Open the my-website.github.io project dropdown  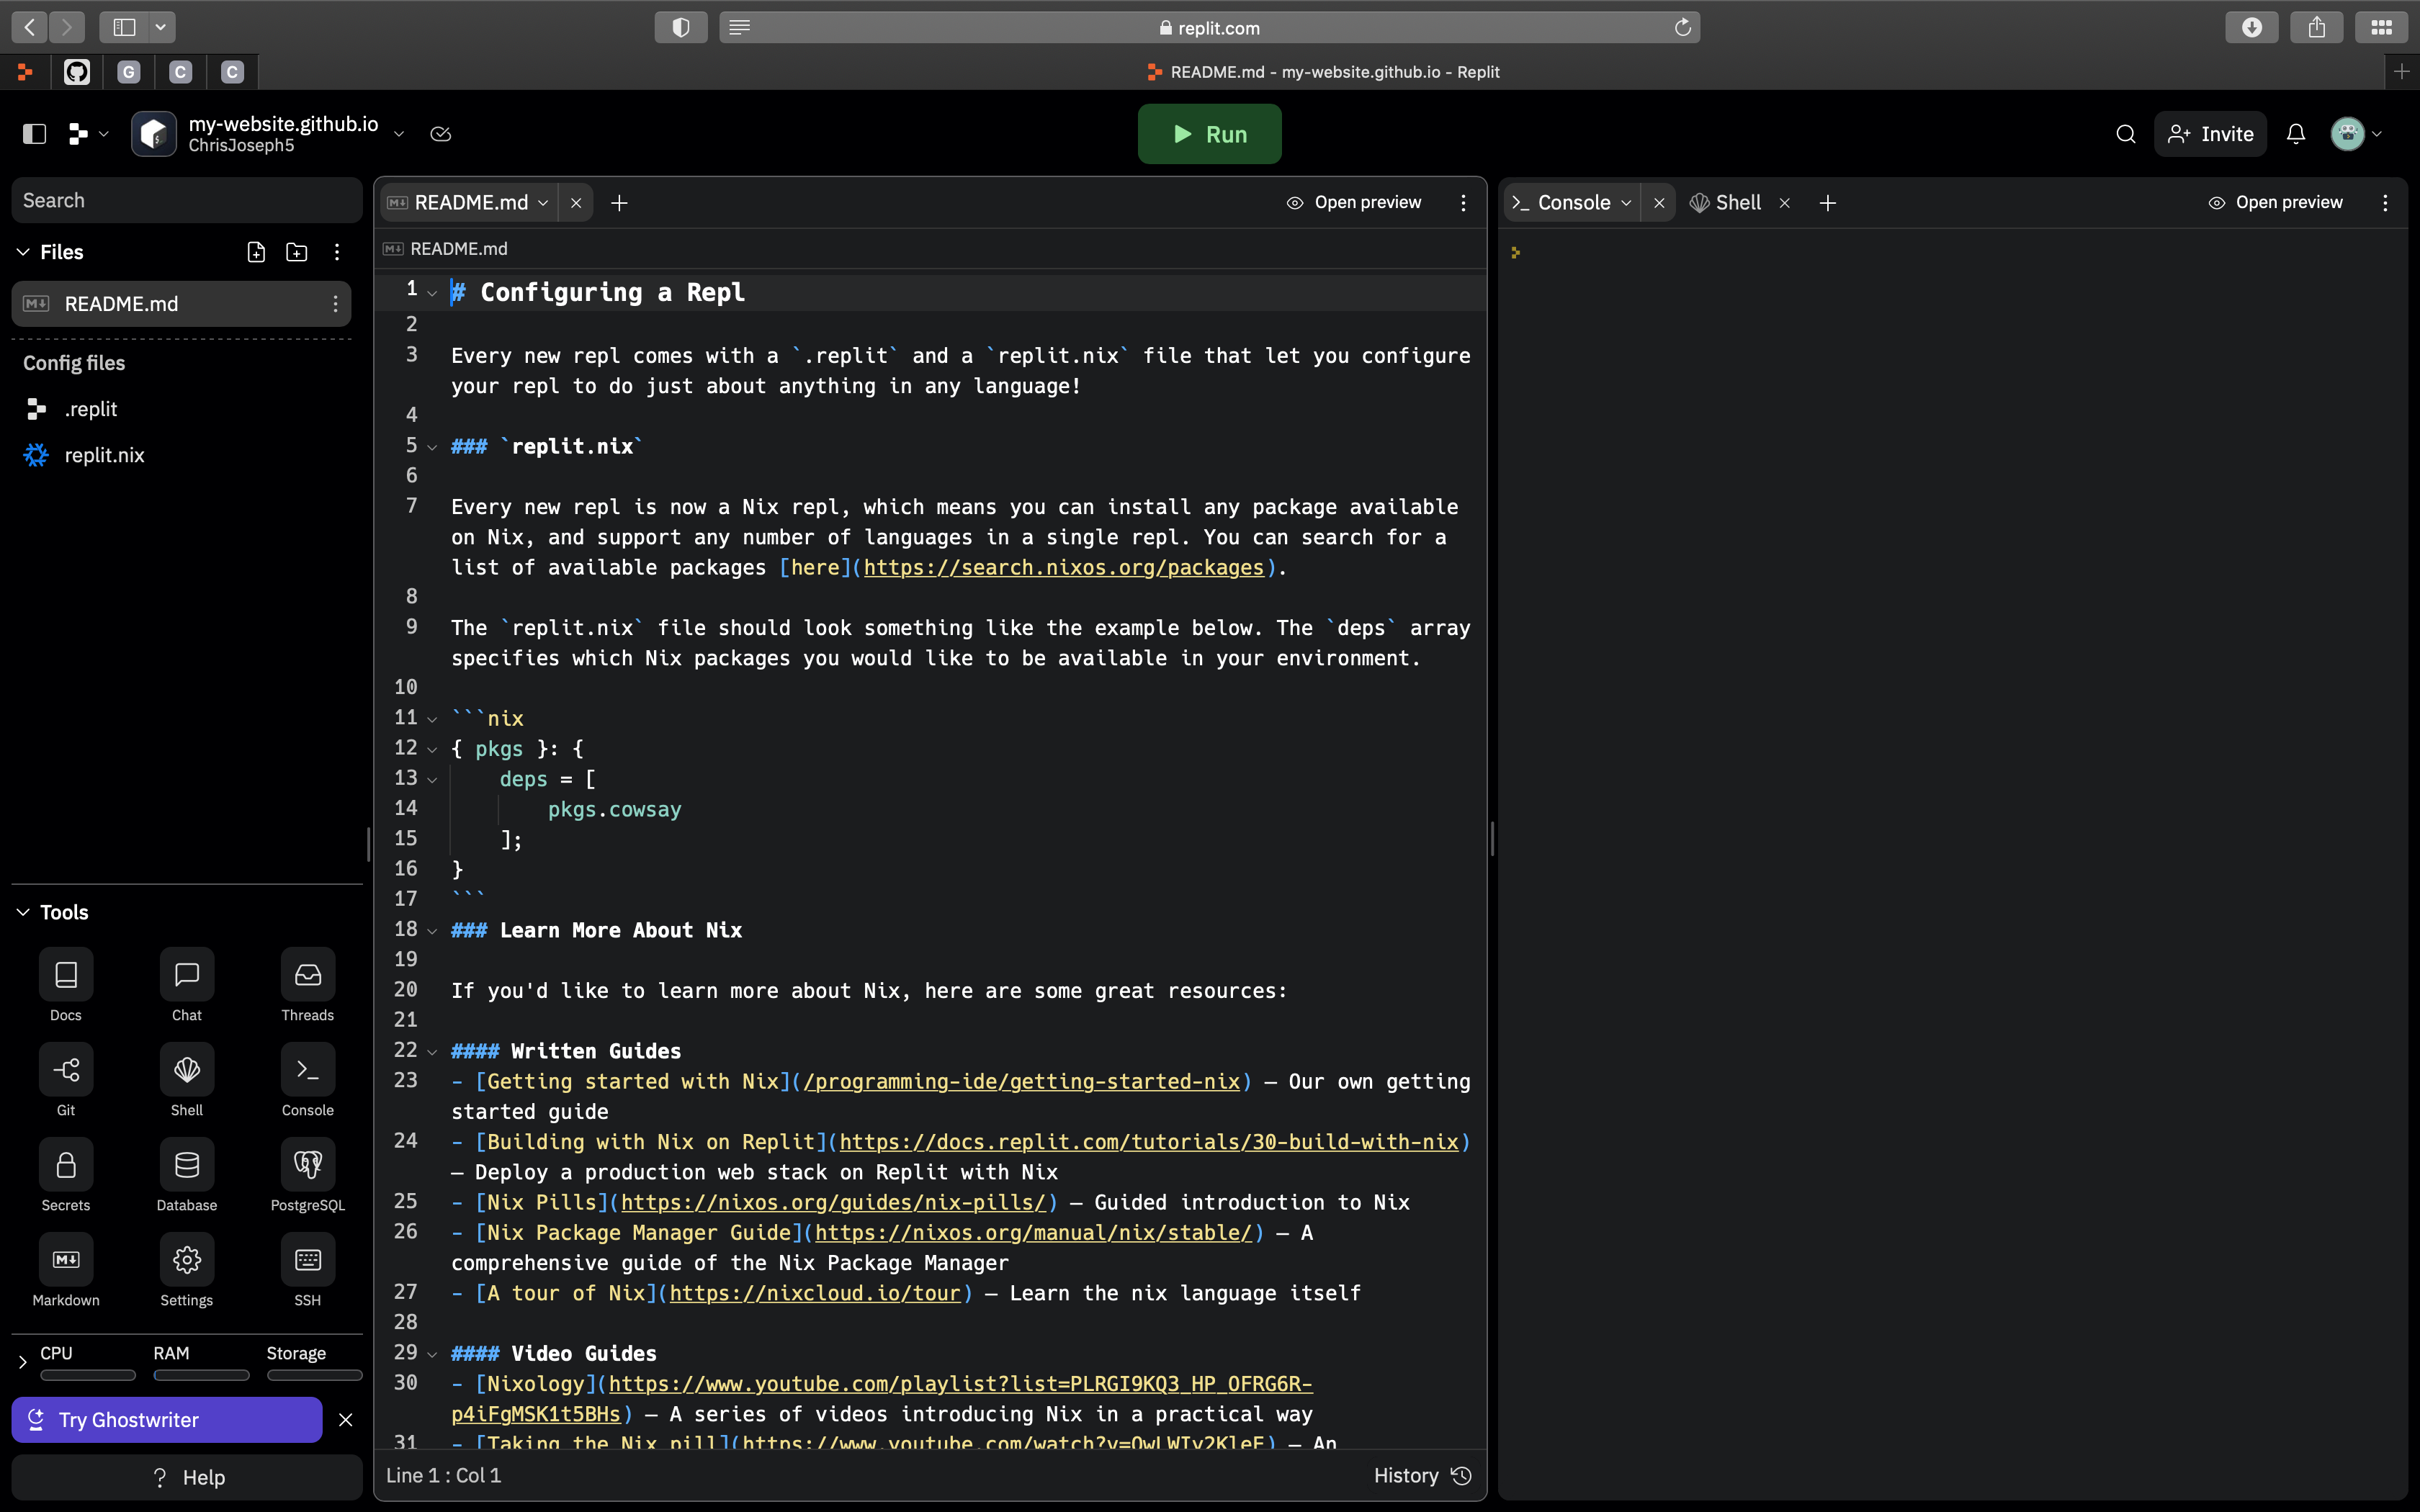[x=399, y=134]
